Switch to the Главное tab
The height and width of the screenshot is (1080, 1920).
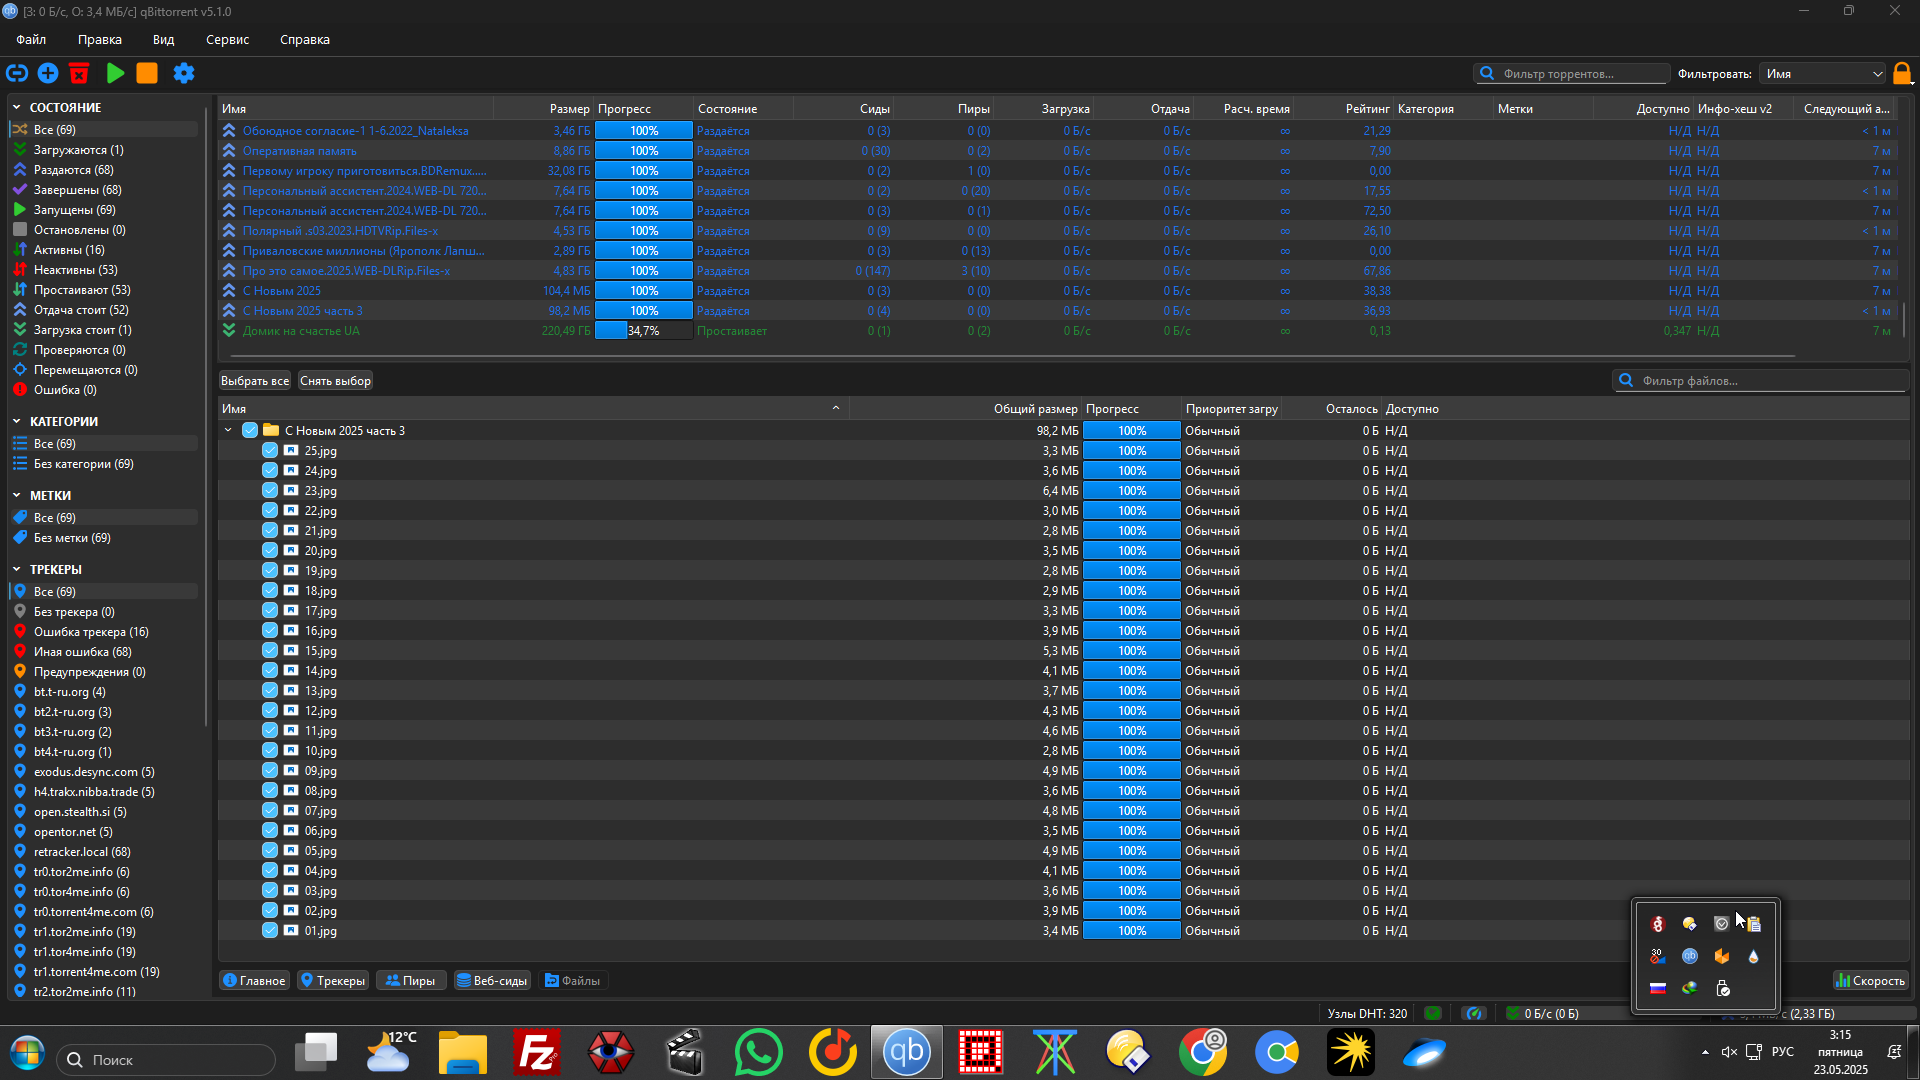(x=254, y=981)
